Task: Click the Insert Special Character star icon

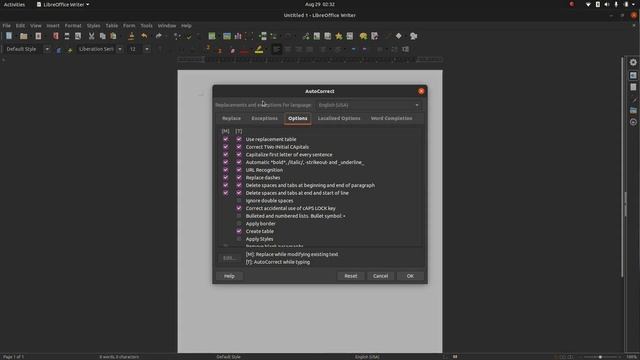Action: [x=339, y=36]
